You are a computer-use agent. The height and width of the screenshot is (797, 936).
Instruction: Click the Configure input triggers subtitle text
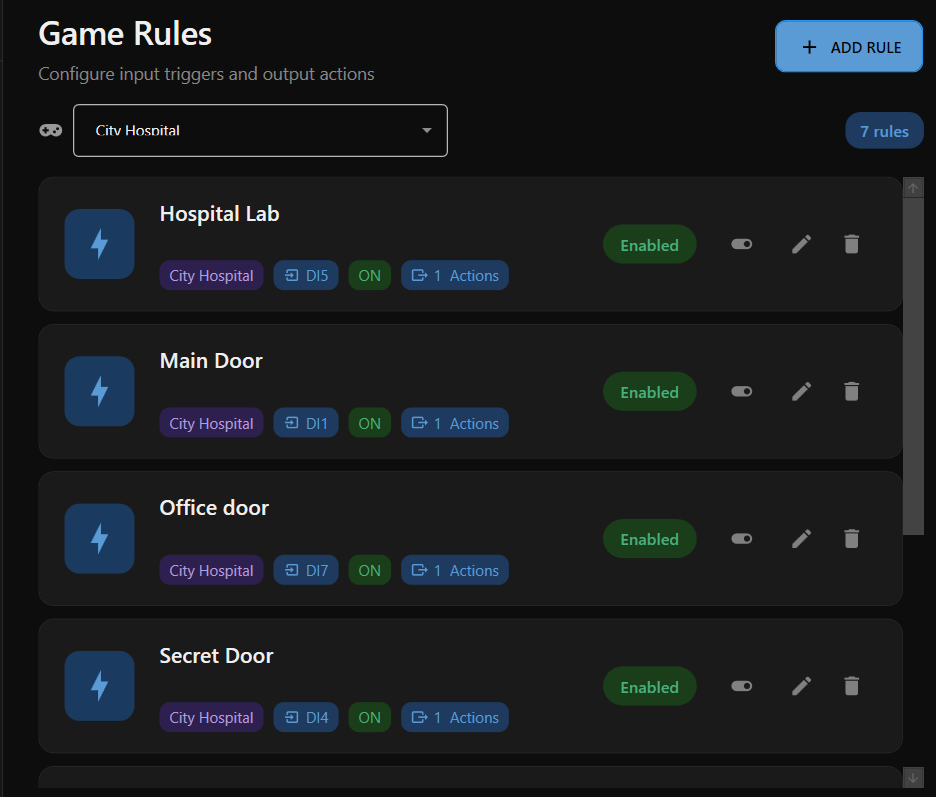tap(206, 74)
